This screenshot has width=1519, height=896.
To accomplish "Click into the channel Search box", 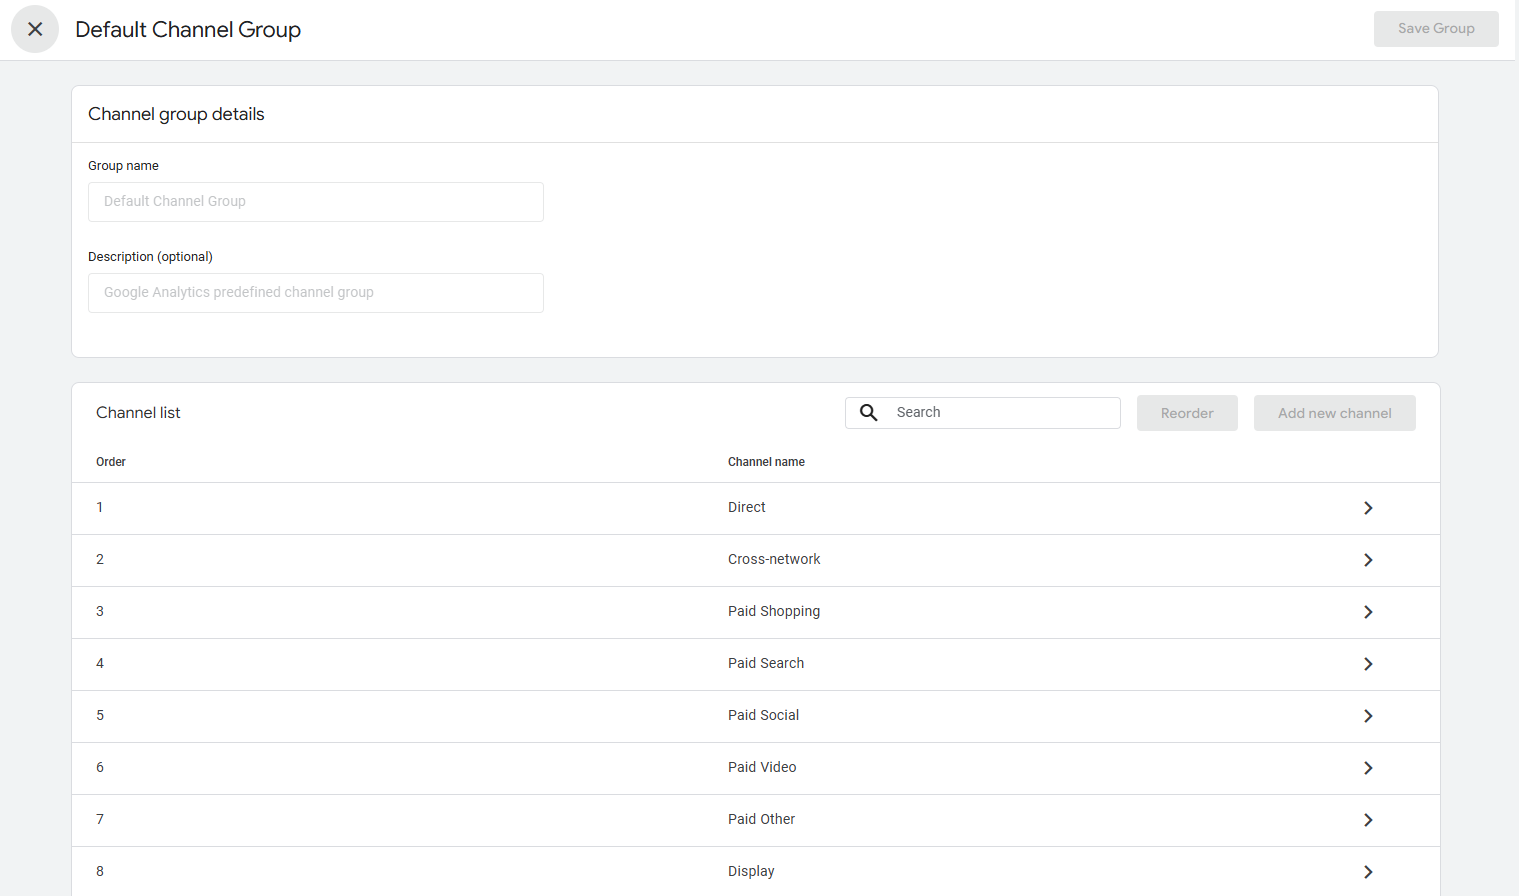I will tap(983, 413).
